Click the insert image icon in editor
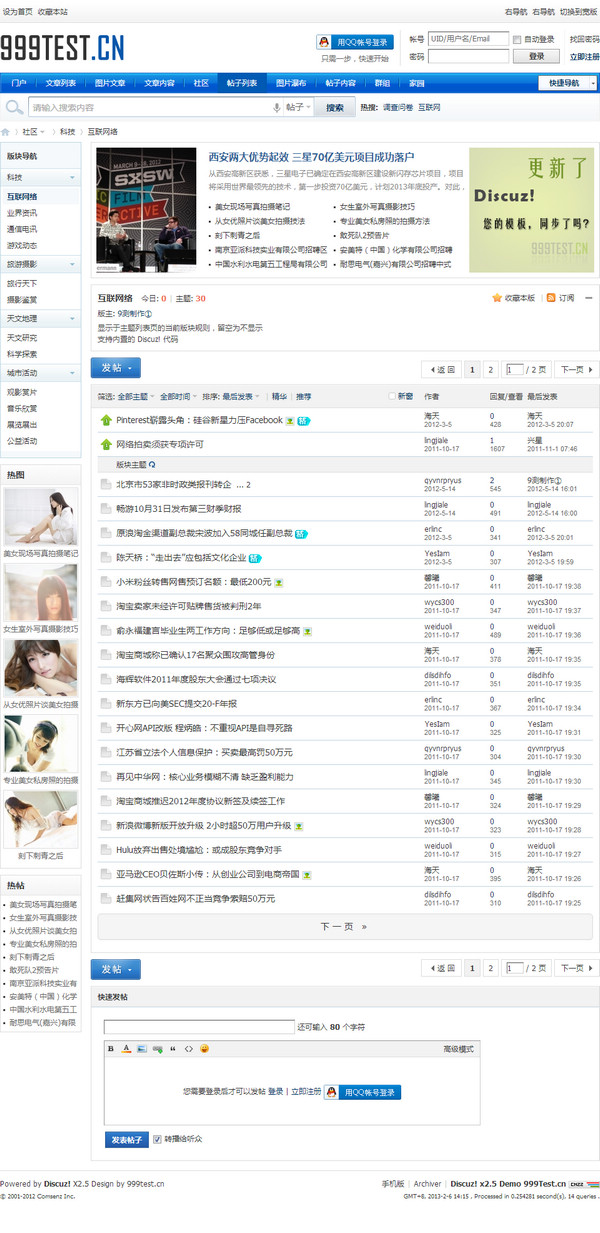600x1233 pixels. 141,1048
